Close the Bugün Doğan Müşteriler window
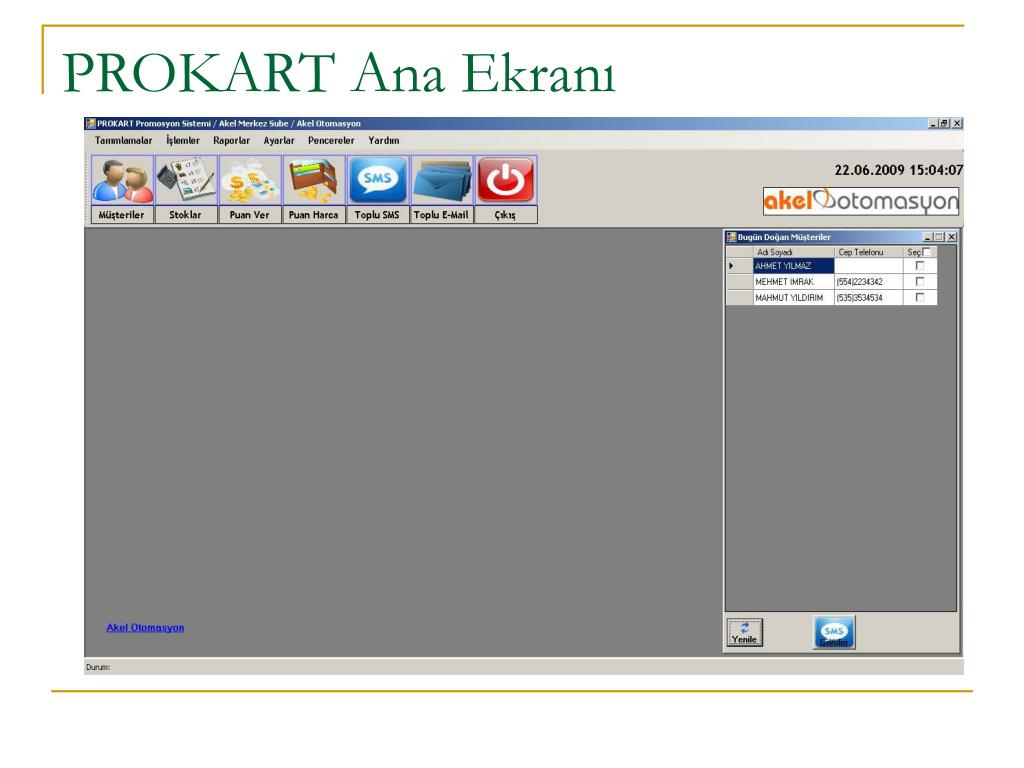1024x768 pixels. pos(952,237)
